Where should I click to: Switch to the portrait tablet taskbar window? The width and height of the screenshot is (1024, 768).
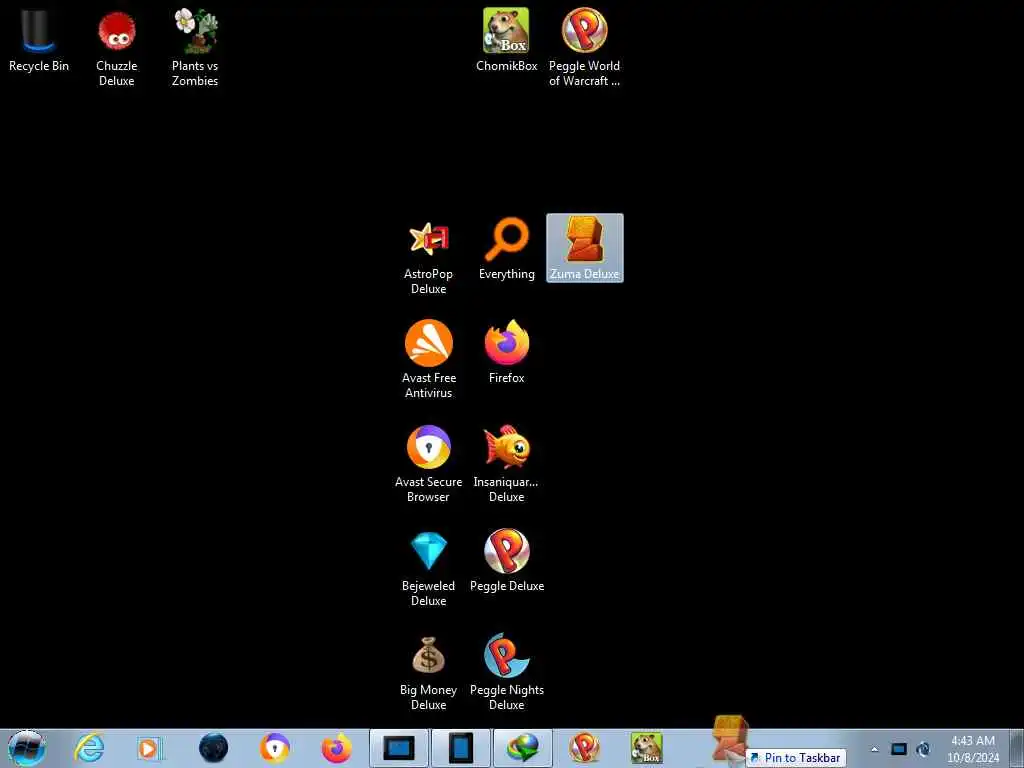tap(460, 748)
